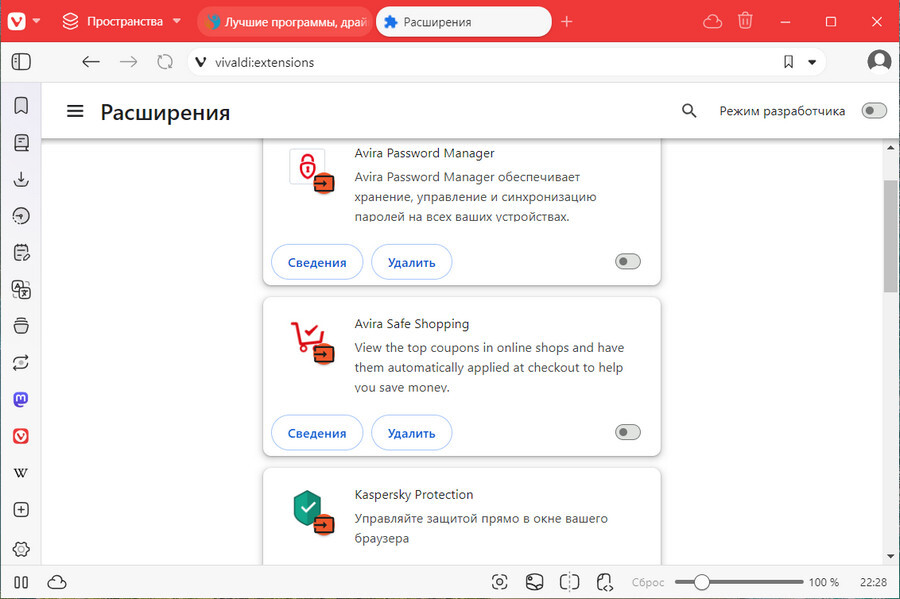Image resolution: width=900 pixels, height=599 pixels.
Task: Open Settings gear in sidebar
Action: click(x=21, y=549)
